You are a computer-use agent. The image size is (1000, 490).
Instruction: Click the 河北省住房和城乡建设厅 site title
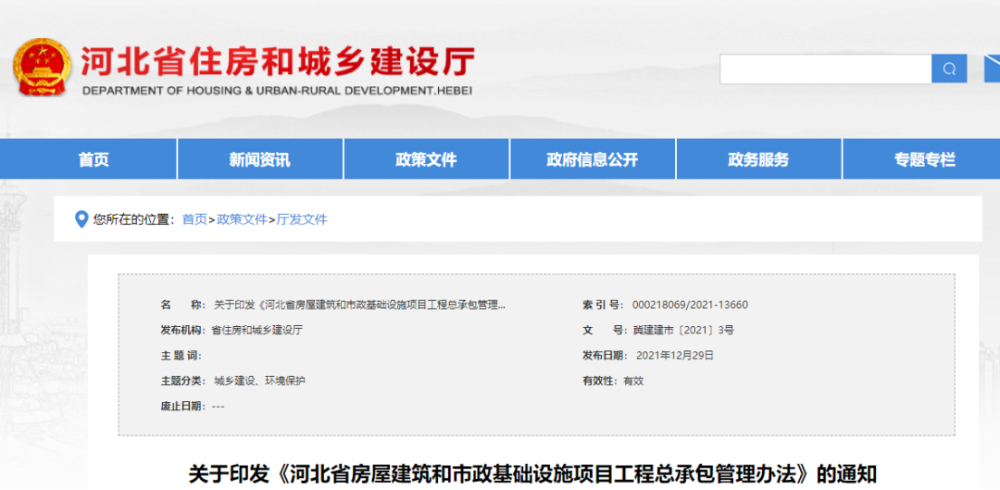pos(278,63)
